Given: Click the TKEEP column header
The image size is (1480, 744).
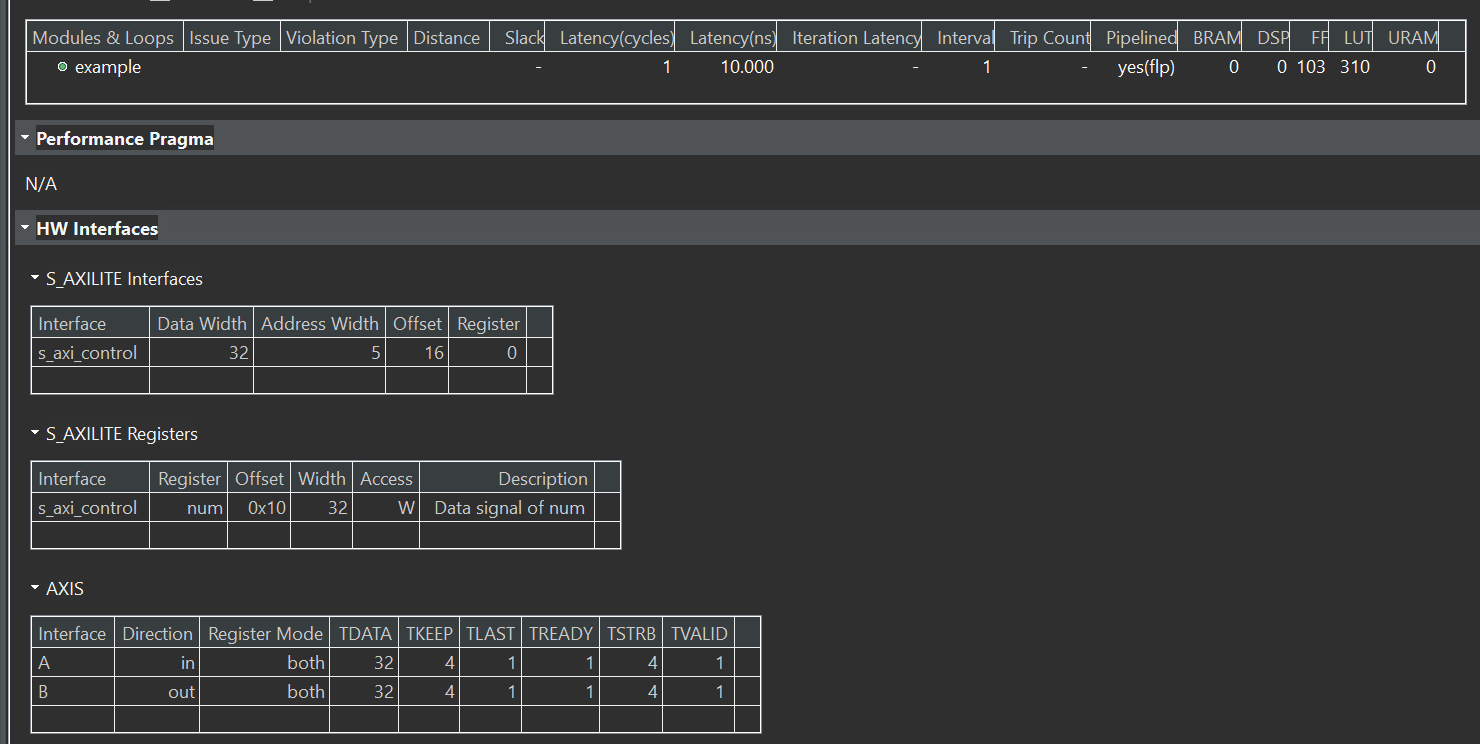Looking at the screenshot, I should coord(430,633).
